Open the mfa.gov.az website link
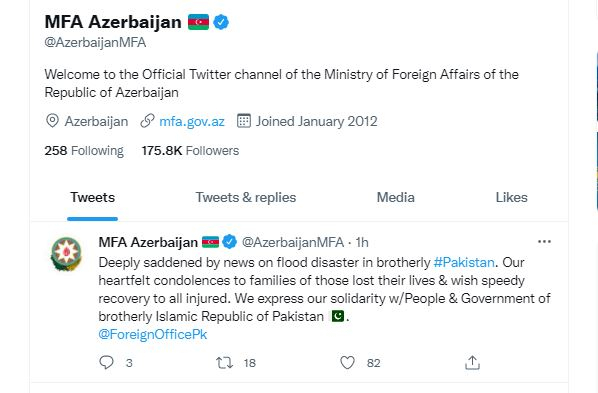598x393 pixels. point(192,121)
